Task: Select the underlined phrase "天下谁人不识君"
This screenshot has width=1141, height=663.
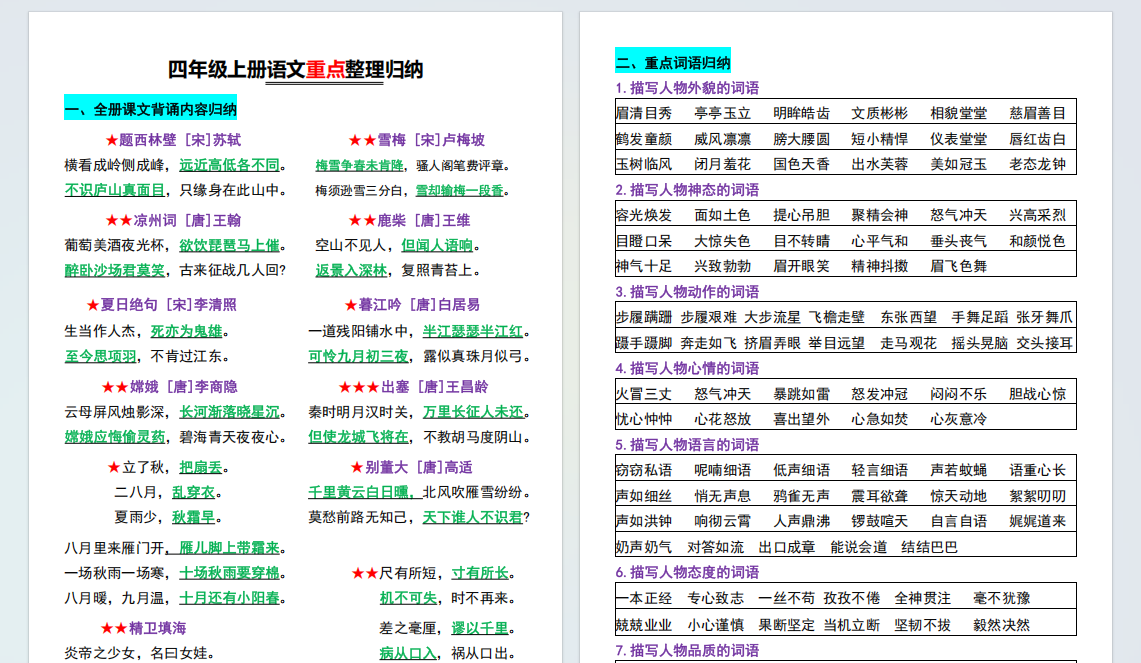Action: (x=473, y=517)
